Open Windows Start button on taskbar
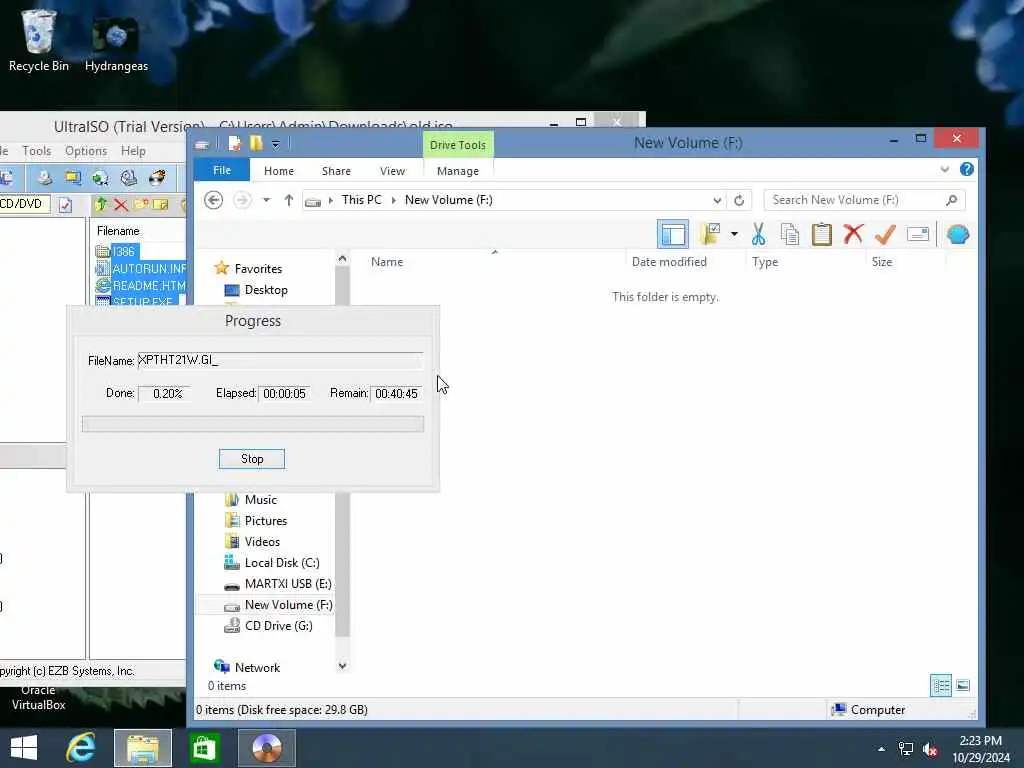 point(24,747)
